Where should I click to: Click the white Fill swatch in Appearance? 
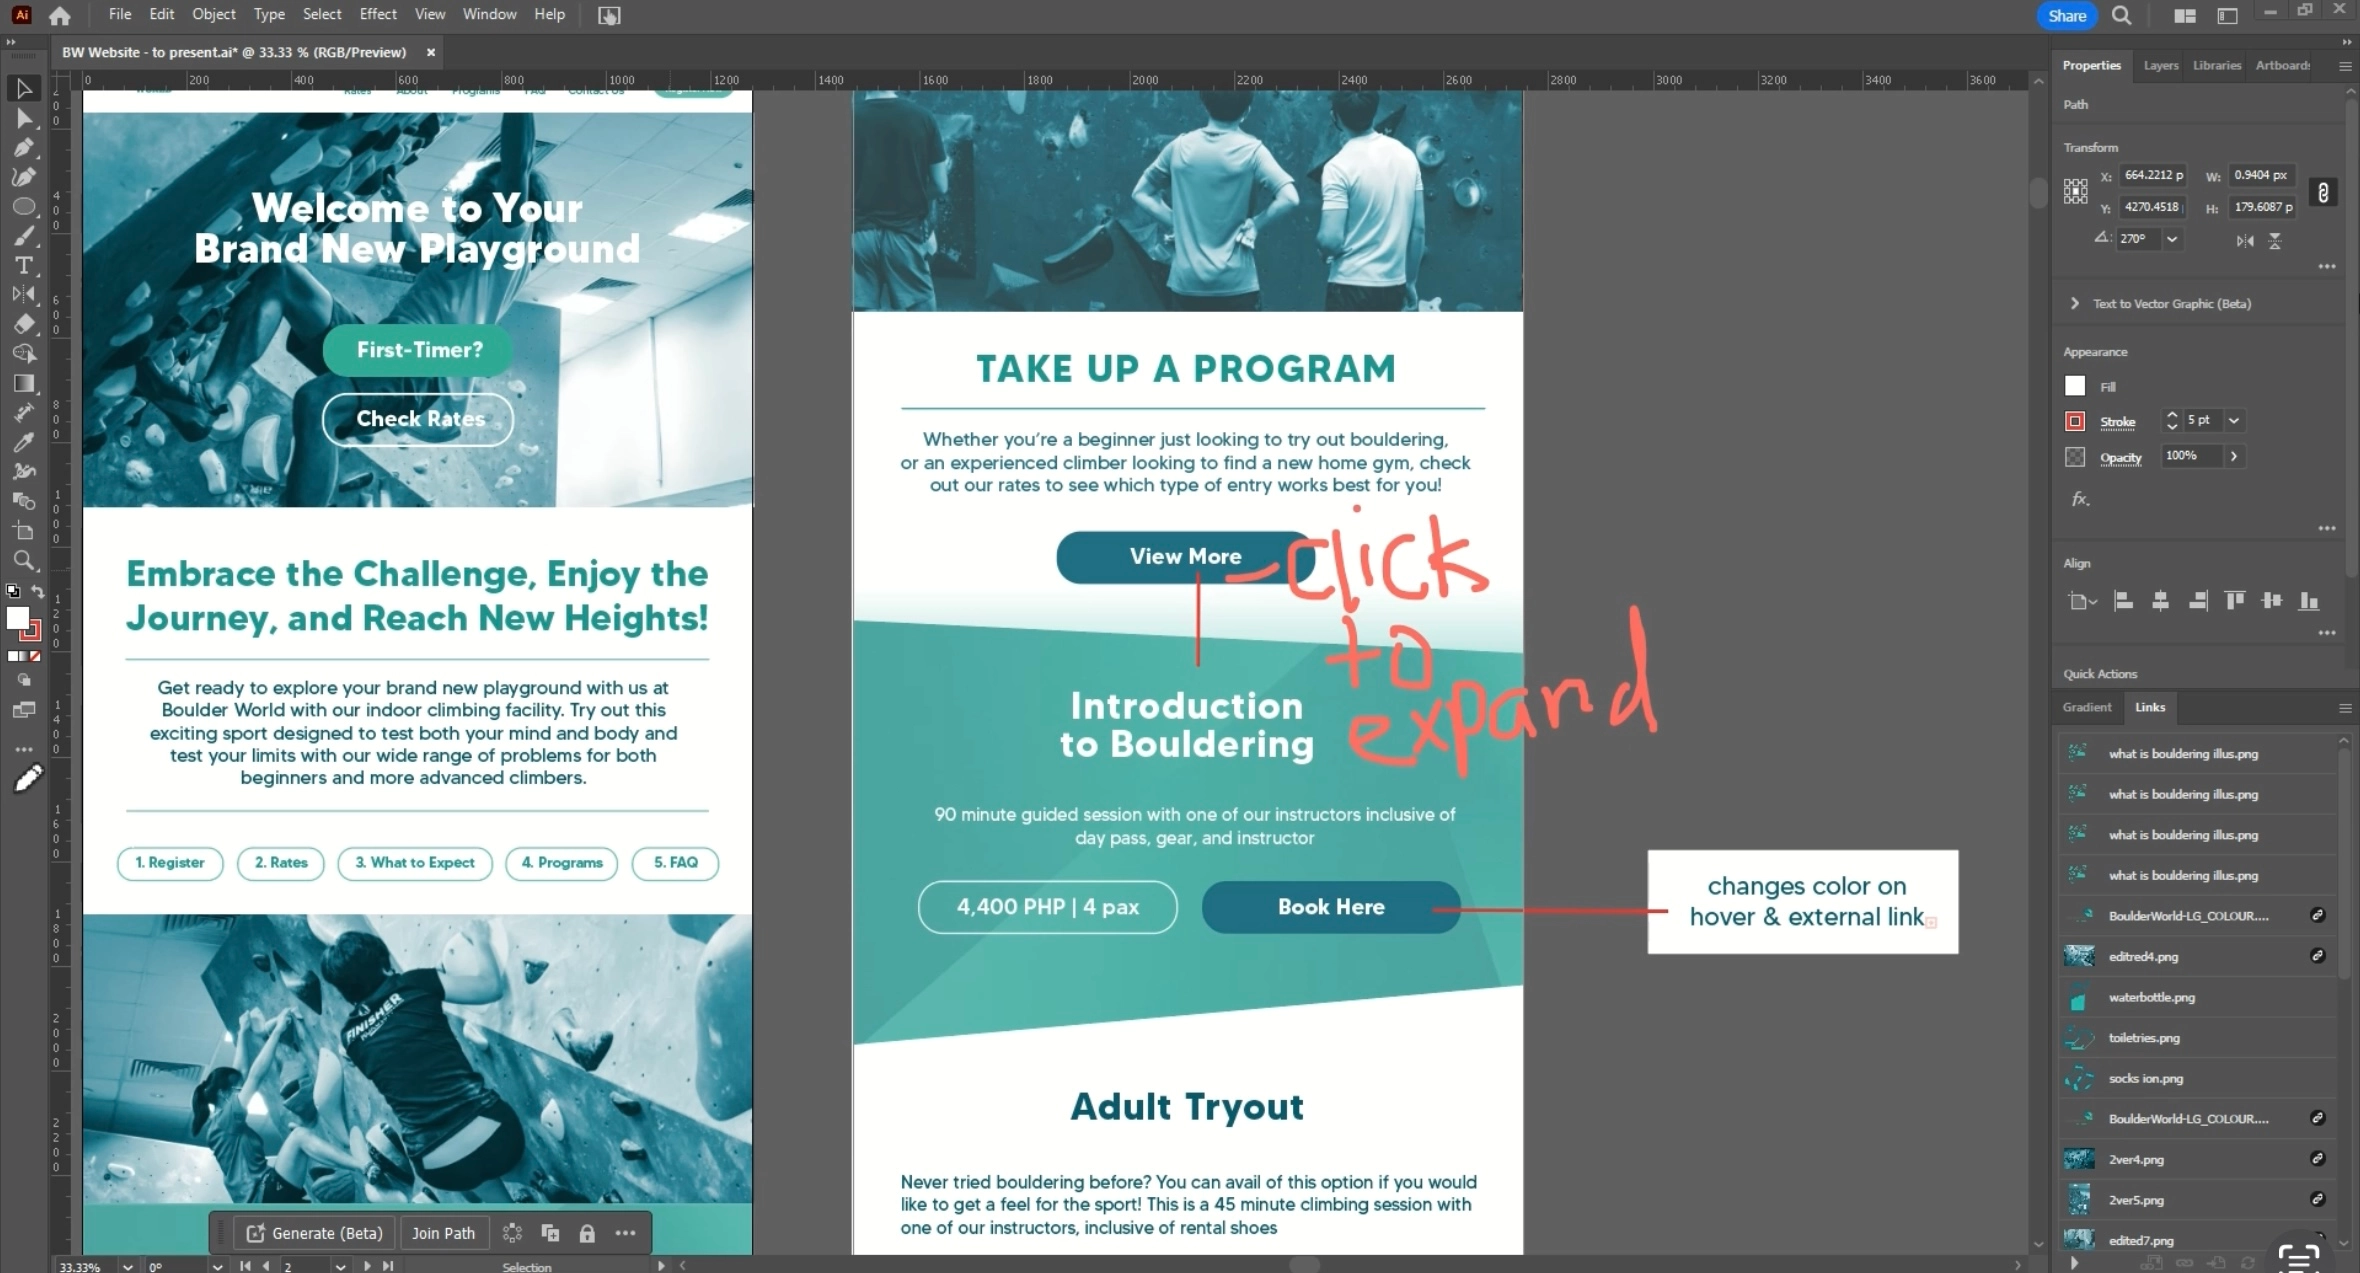(2075, 386)
